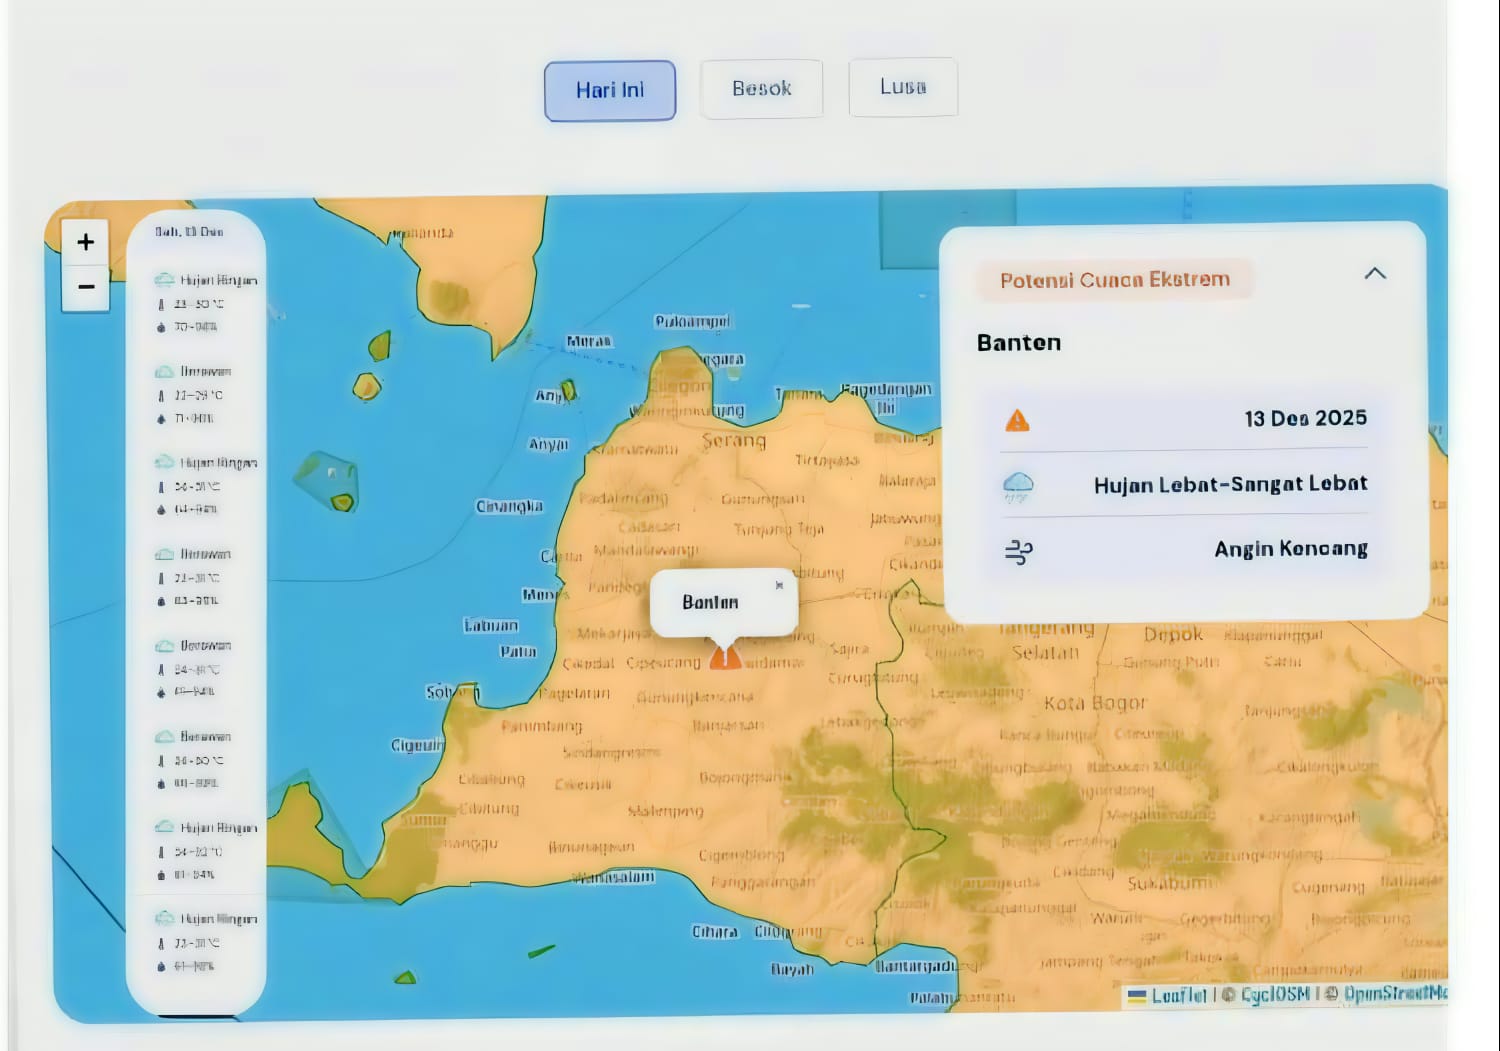This screenshot has height=1051, width=1500.
Task: Click the Panggarangan label on the map
Action: (x=763, y=882)
